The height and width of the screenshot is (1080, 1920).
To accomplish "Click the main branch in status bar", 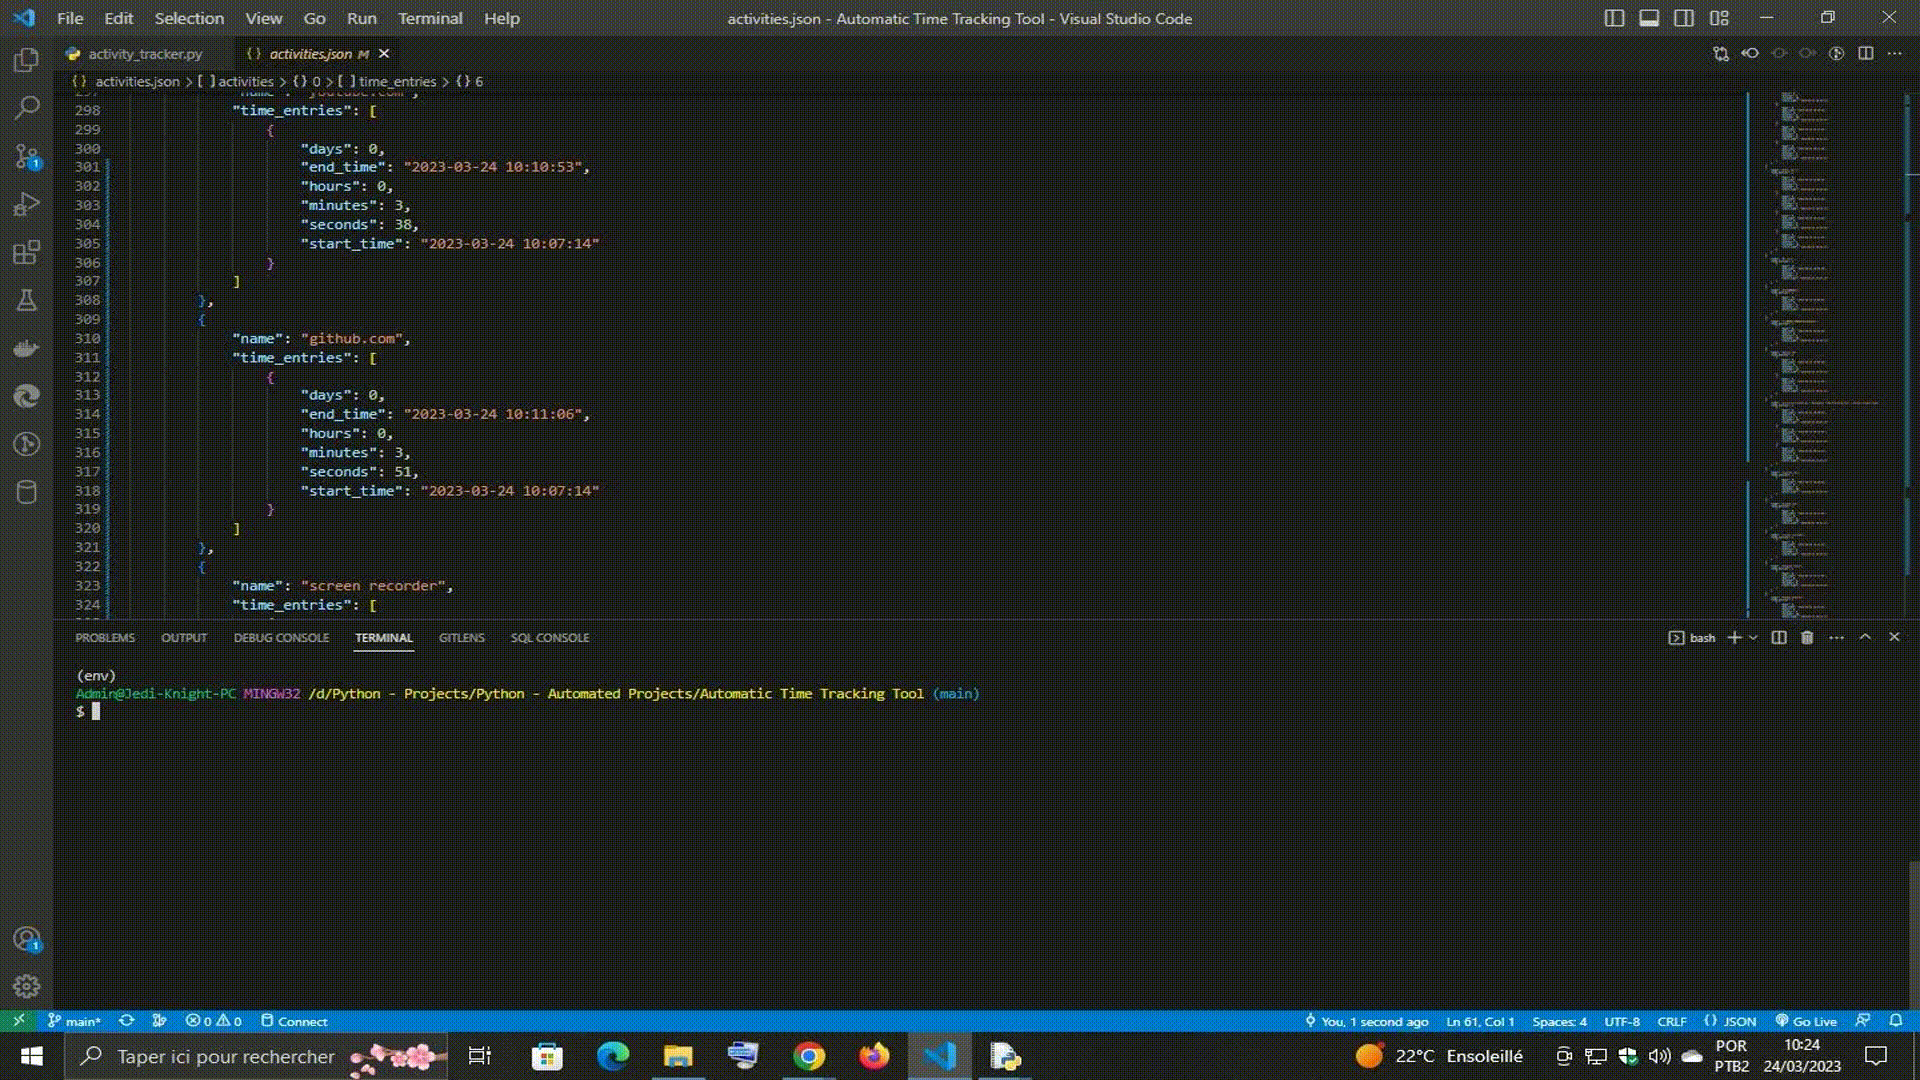I will point(75,1021).
